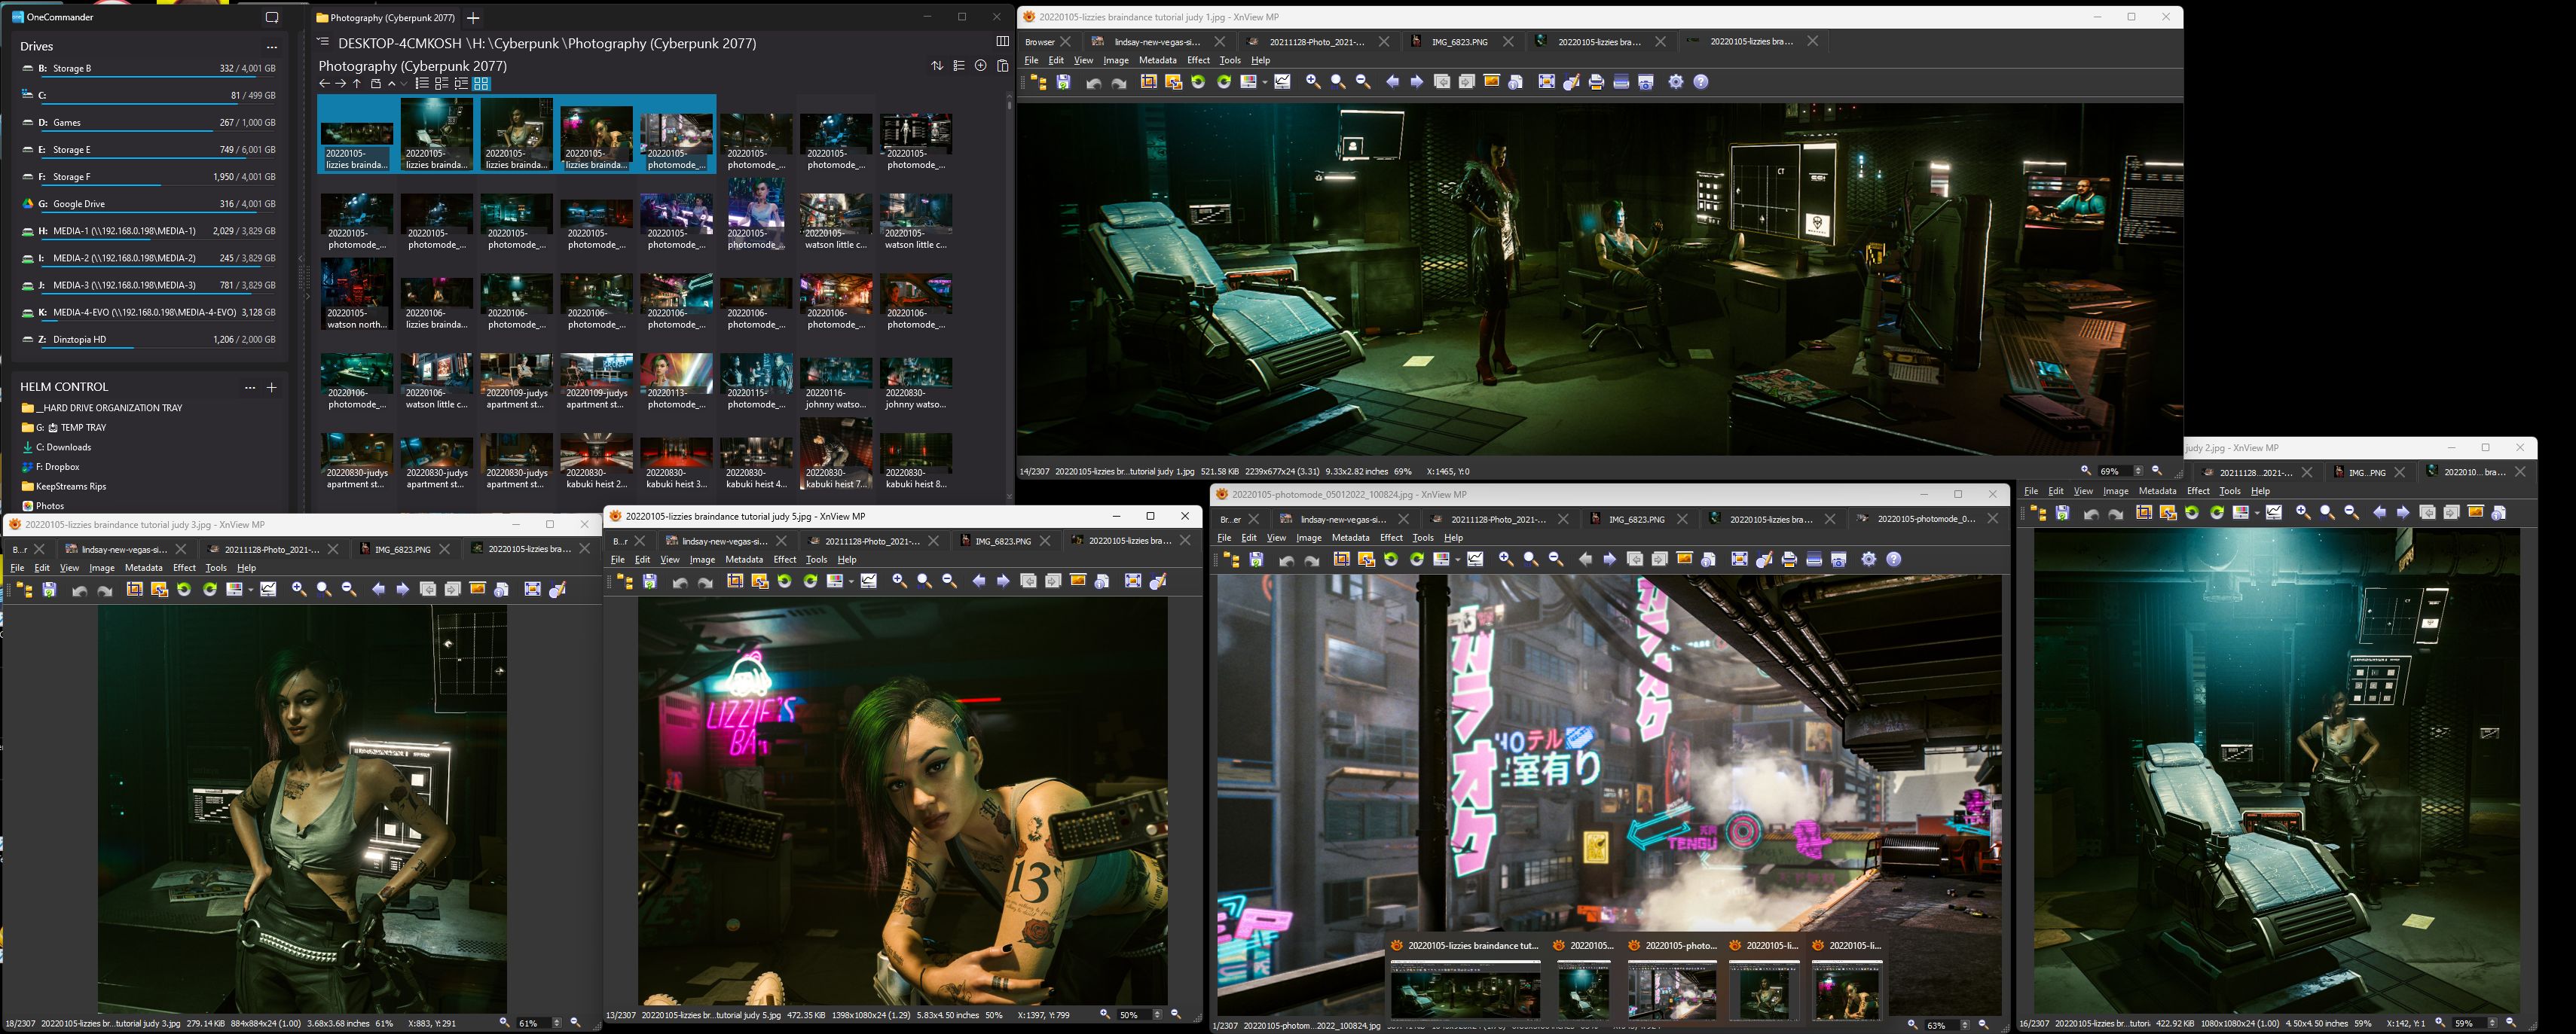
Task: Zoom in using judy 3.jpg window toolbar magnifier
Action: click(x=298, y=589)
